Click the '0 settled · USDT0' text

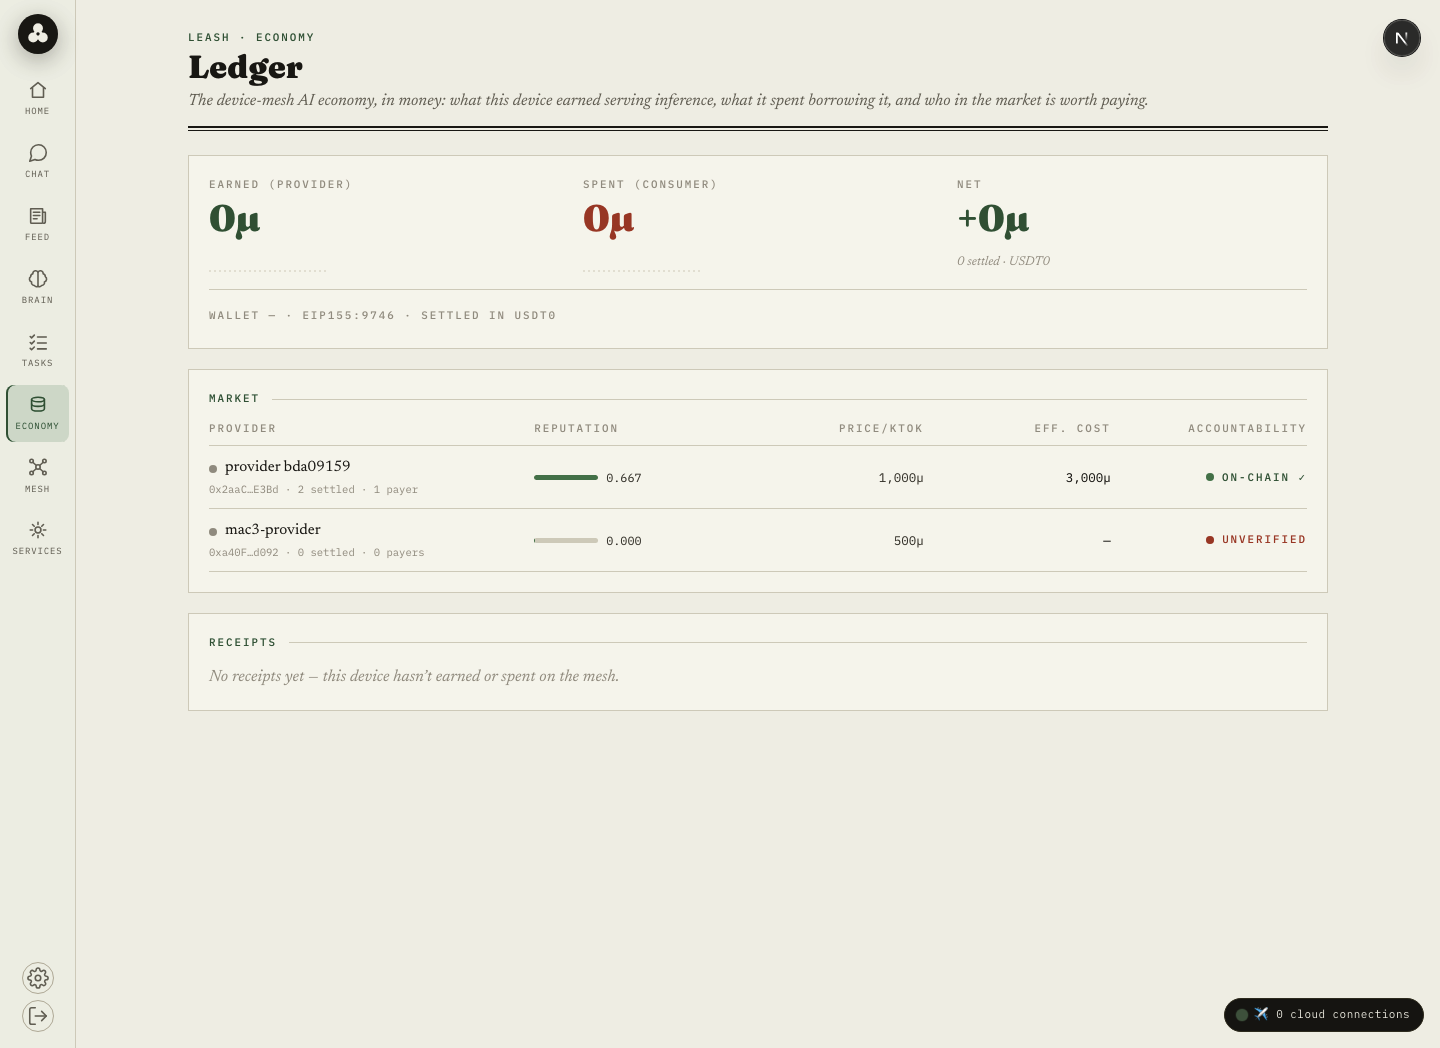(x=1003, y=261)
